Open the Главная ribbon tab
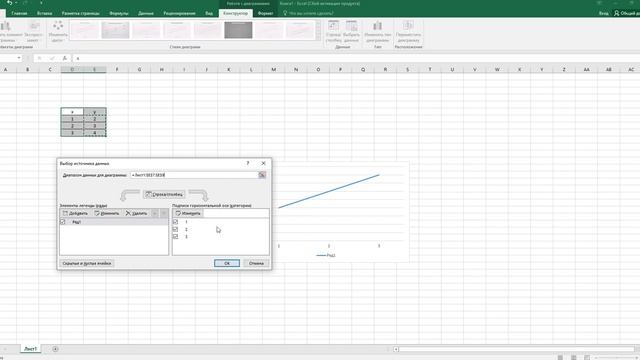Screen dimensions: 640x360 coord(19,13)
